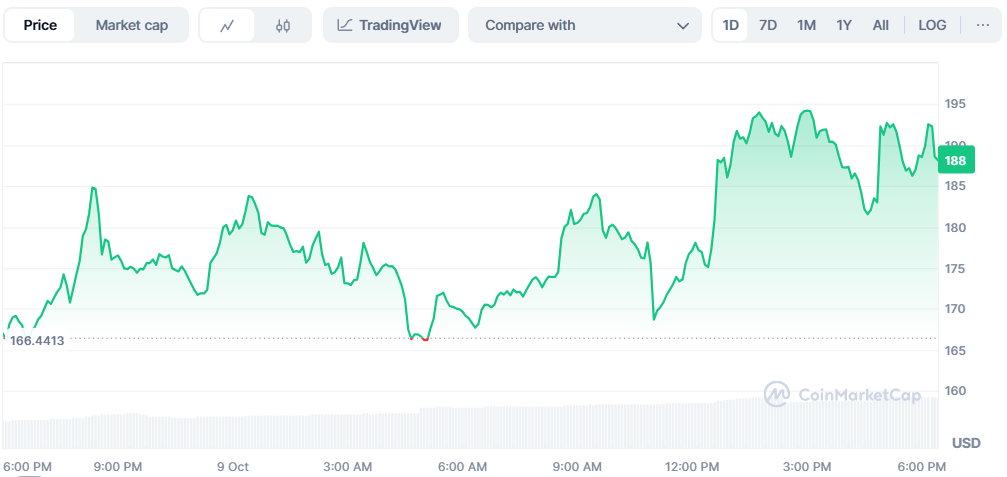The image size is (1007, 477).
Task: Switch to line chart view icon
Action: click(x=227, y=26)
